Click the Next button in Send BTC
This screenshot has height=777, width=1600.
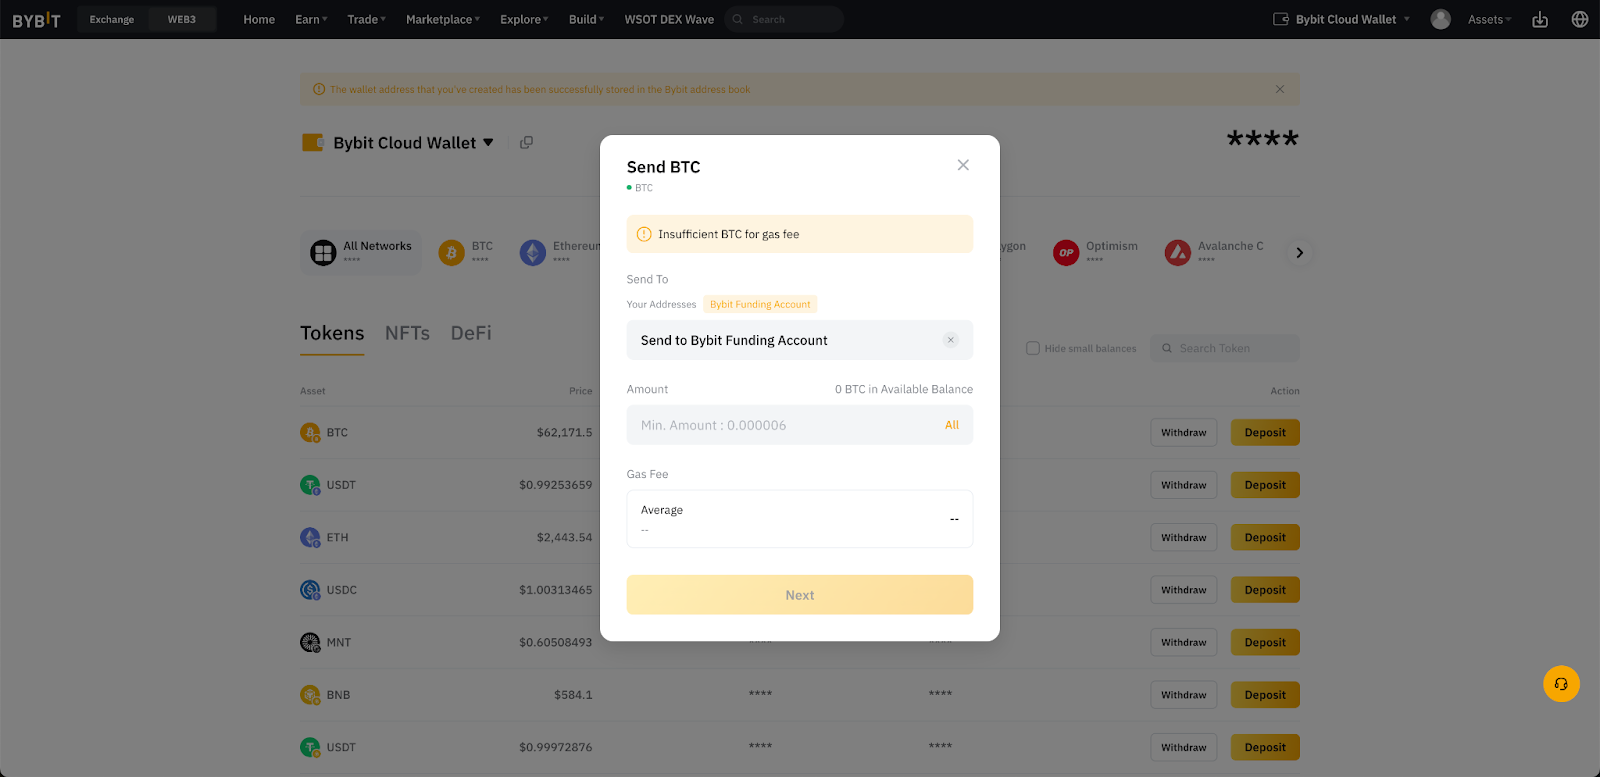click(800, 595)
